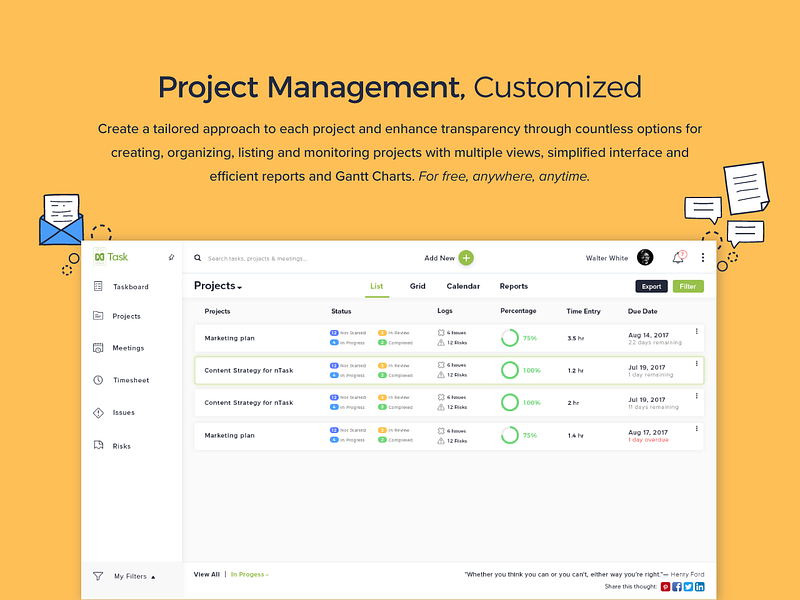
Task: Click the 1 day overdue label
Action: pos(648,440)
